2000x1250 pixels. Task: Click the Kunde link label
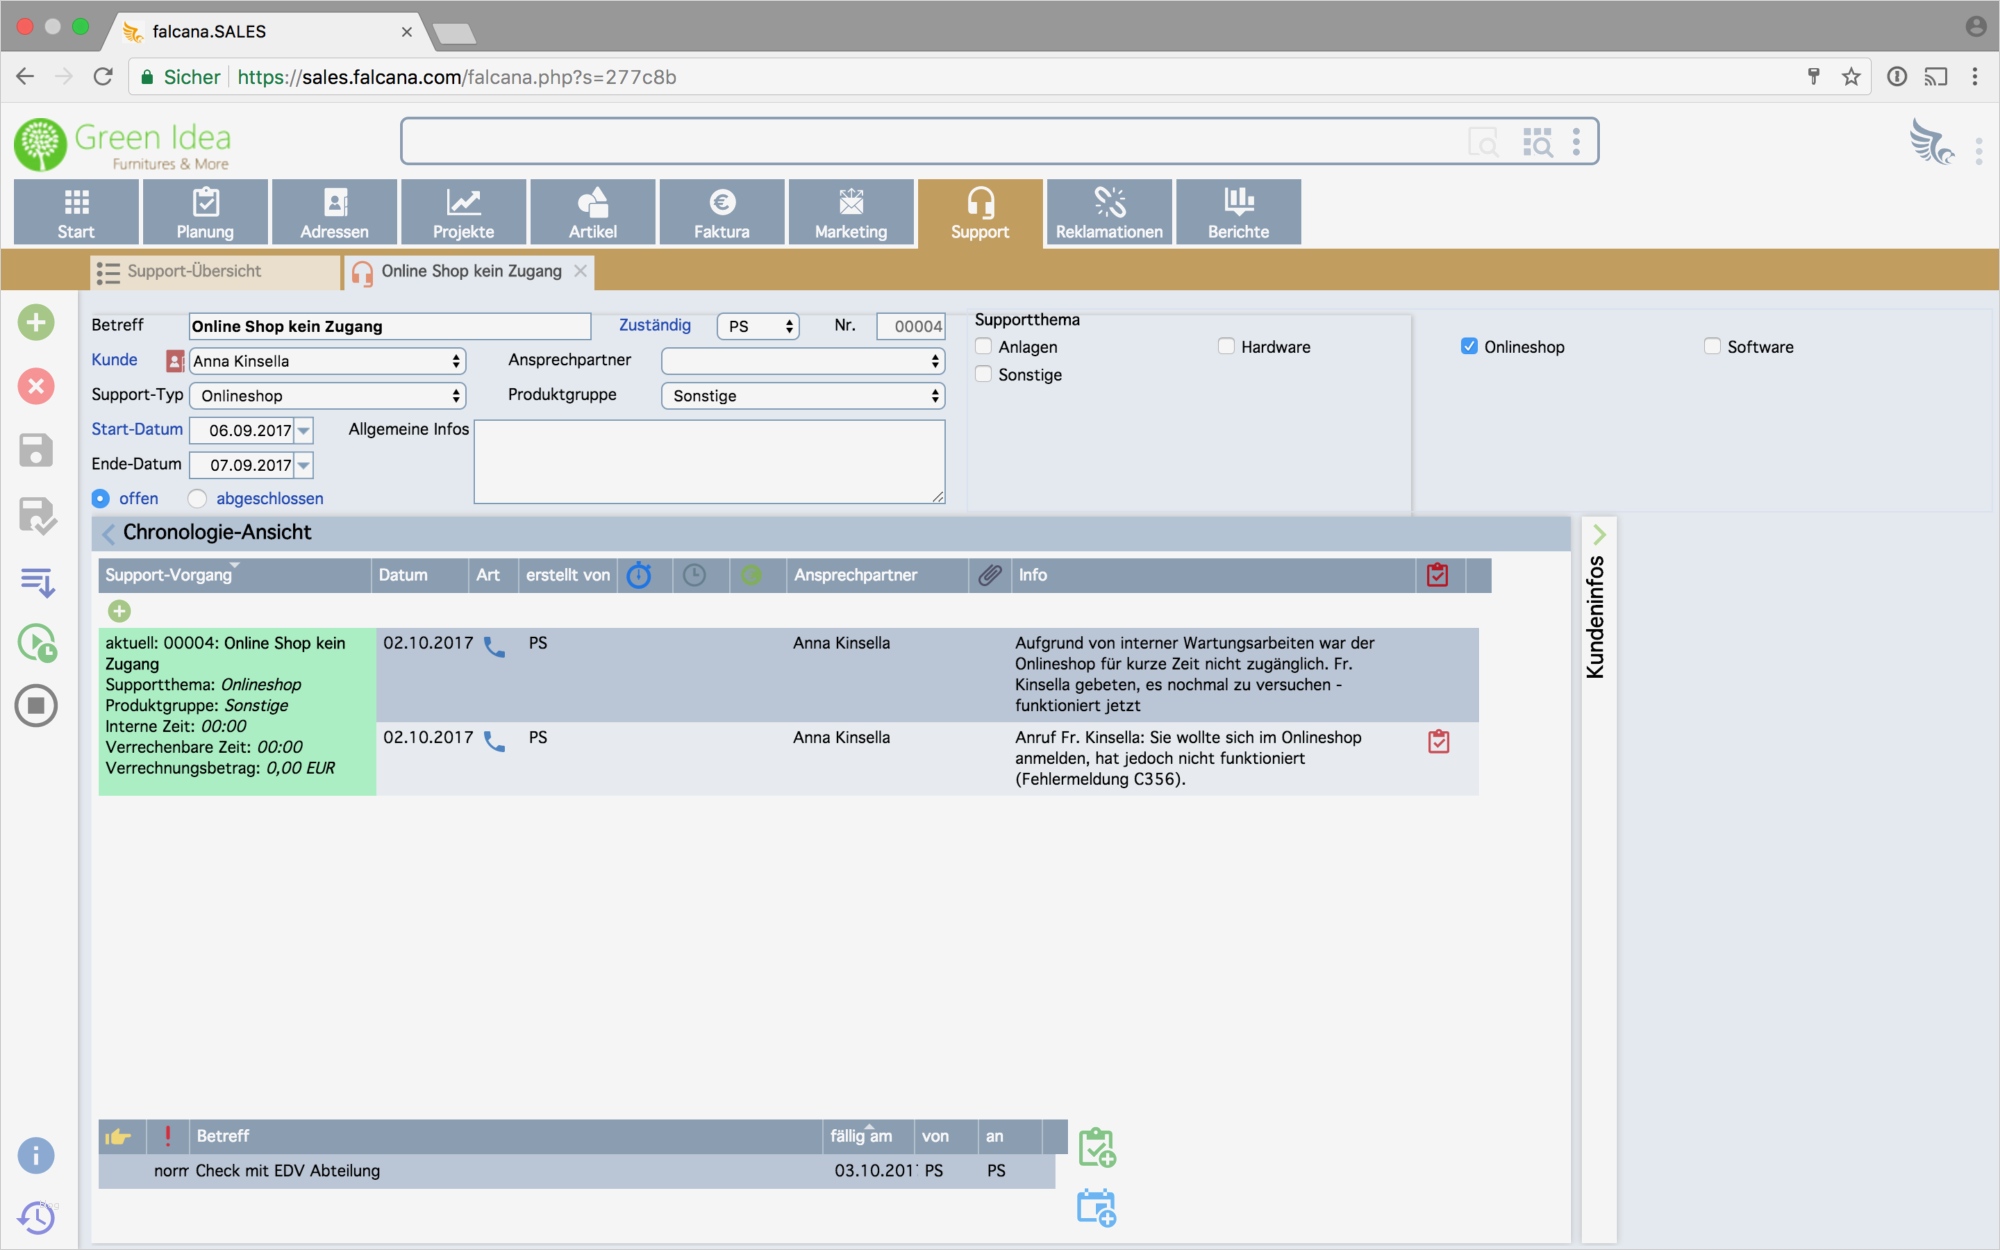(114, 360)
